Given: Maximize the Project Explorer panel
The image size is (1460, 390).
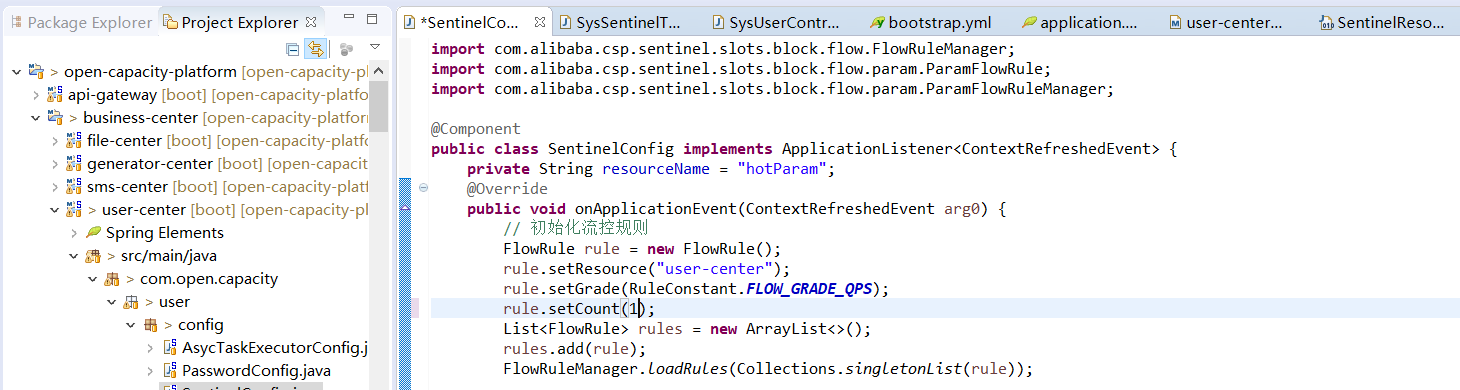Looking at the screenshot, I should click(x=372, y=19).
